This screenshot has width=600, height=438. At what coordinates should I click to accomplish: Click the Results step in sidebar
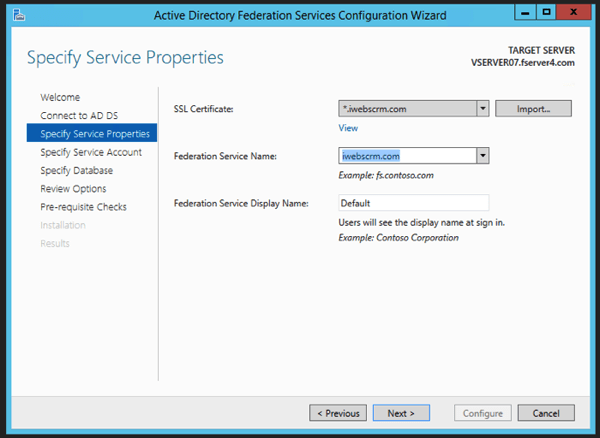(x=55, y=243)
